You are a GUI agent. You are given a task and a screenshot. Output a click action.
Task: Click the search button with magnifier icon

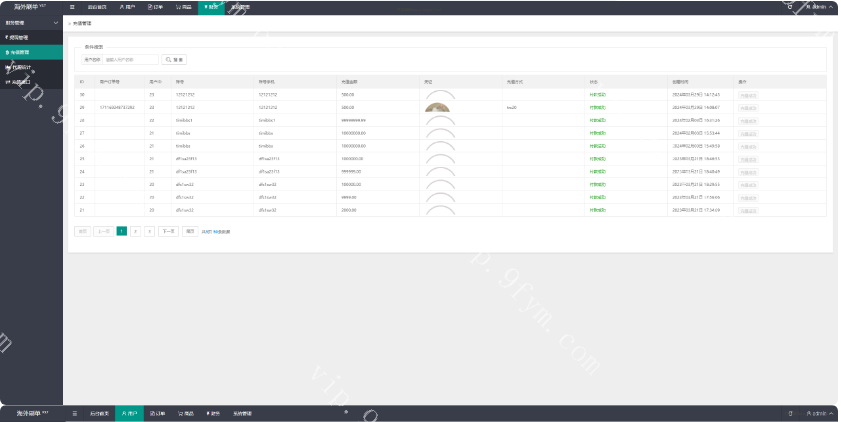(173, 60)
